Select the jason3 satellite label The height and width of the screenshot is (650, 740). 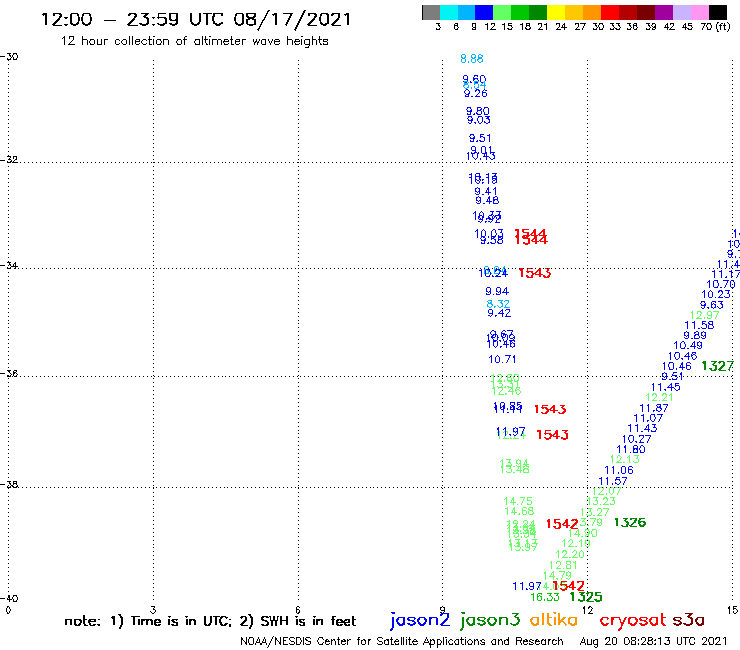click(x=490, y=620)
